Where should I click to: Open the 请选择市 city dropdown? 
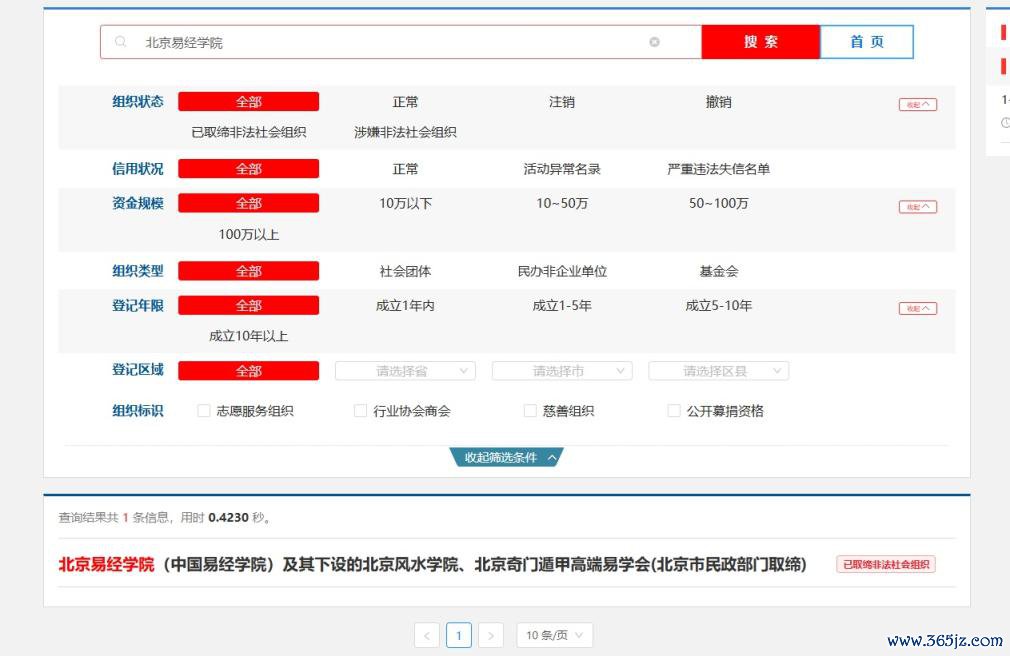tap(562, 371)
